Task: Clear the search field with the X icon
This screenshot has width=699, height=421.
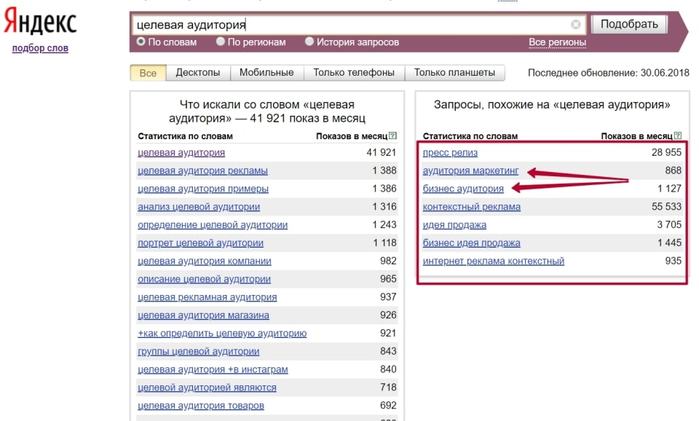Action: (x=576, y=24)
